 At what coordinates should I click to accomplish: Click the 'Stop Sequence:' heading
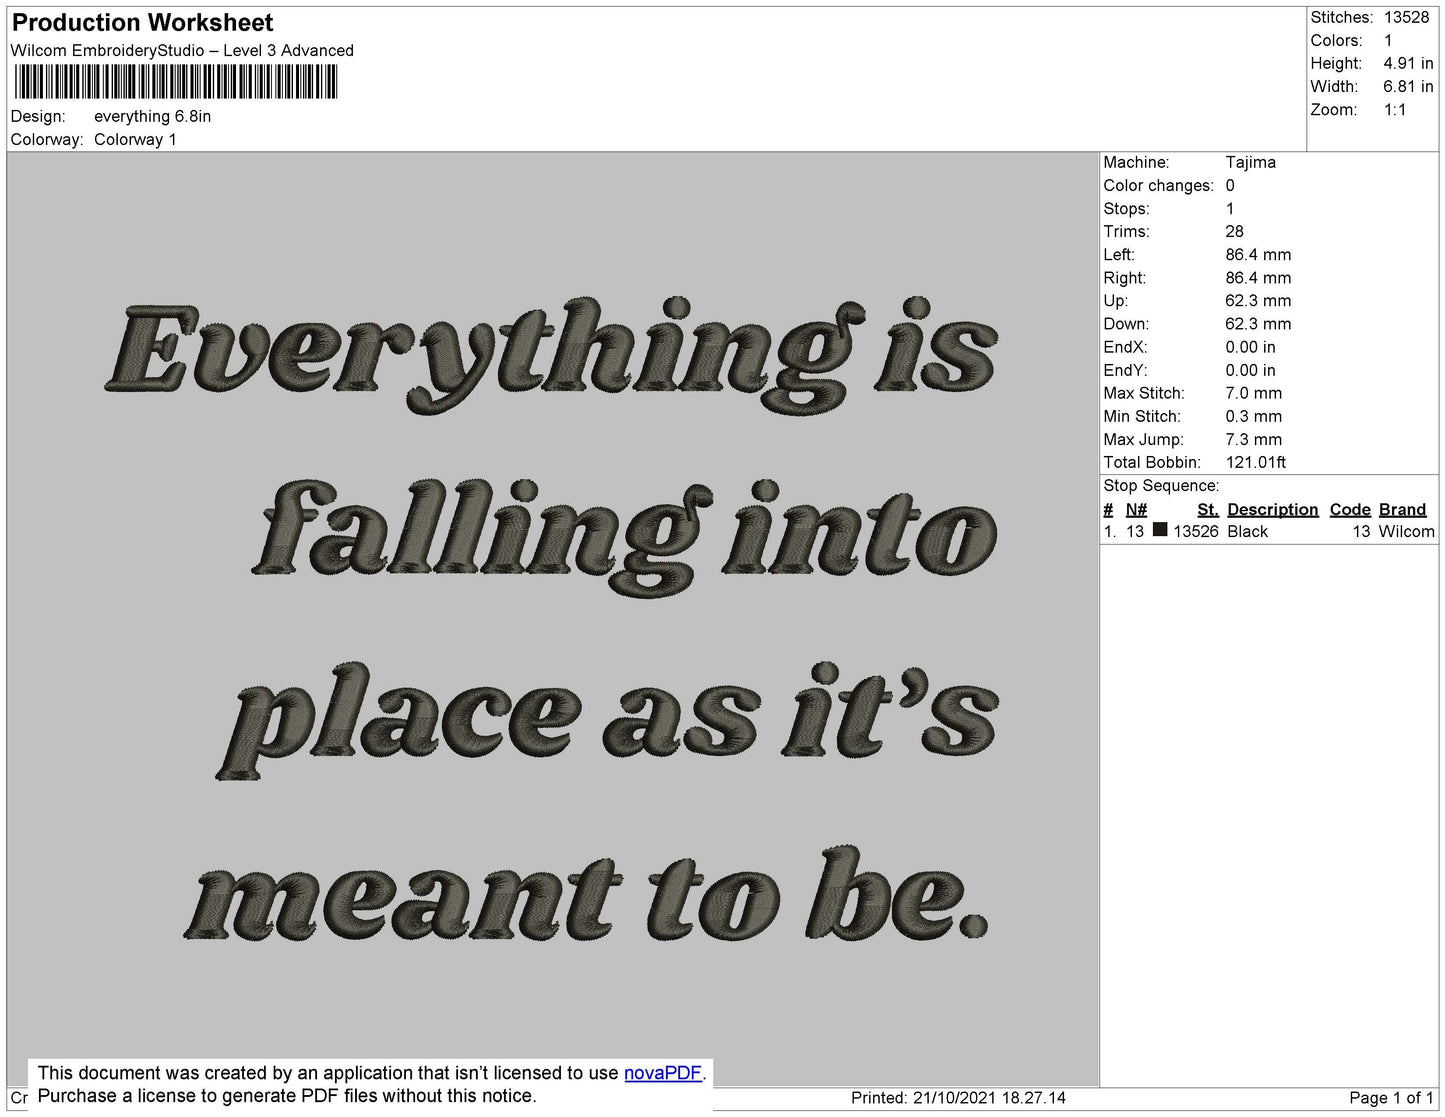[1161, 485]
